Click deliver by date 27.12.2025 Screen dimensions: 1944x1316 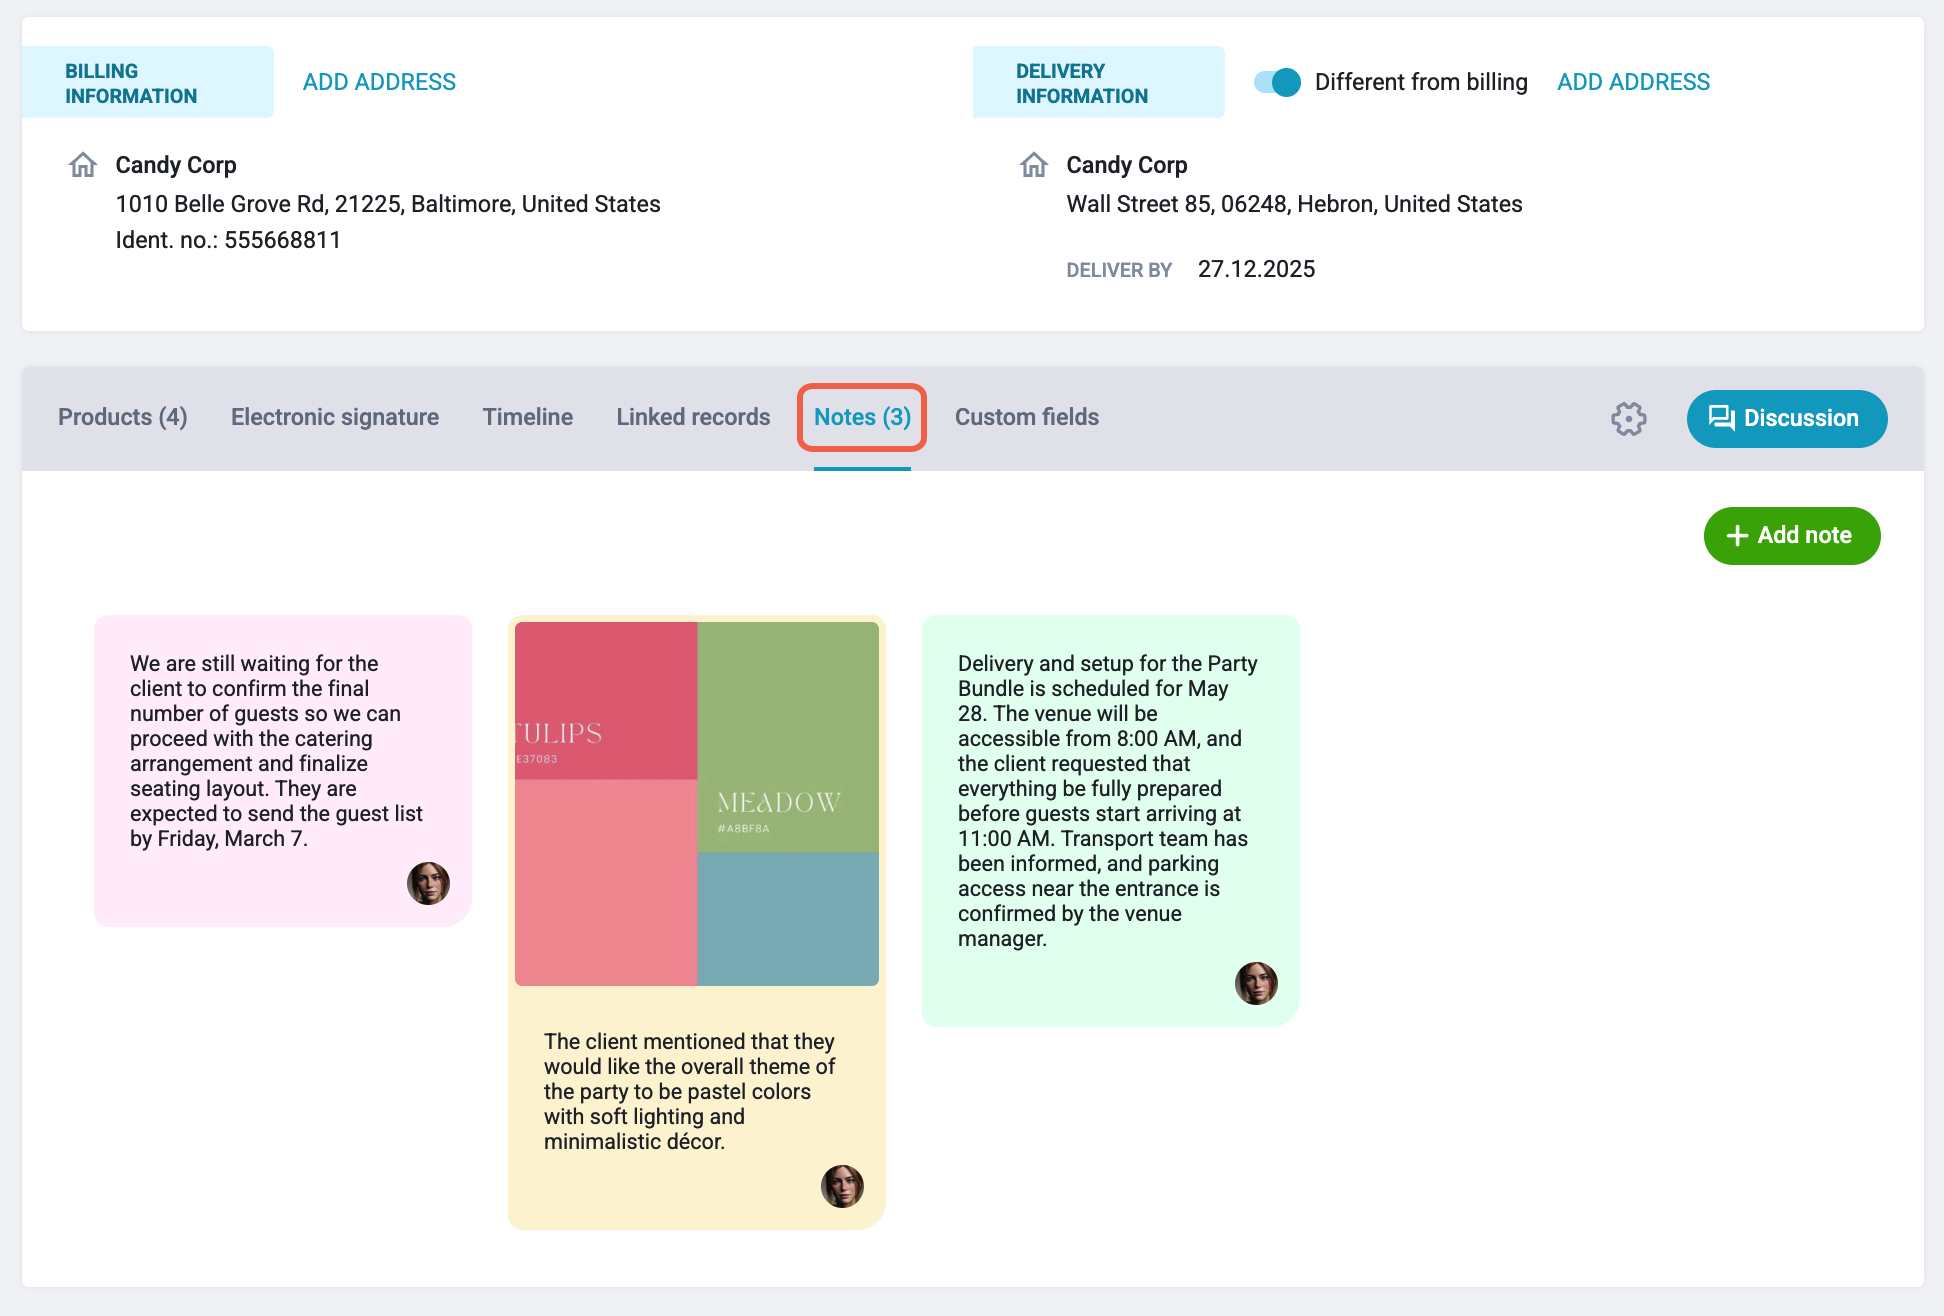coord(1256,269)
